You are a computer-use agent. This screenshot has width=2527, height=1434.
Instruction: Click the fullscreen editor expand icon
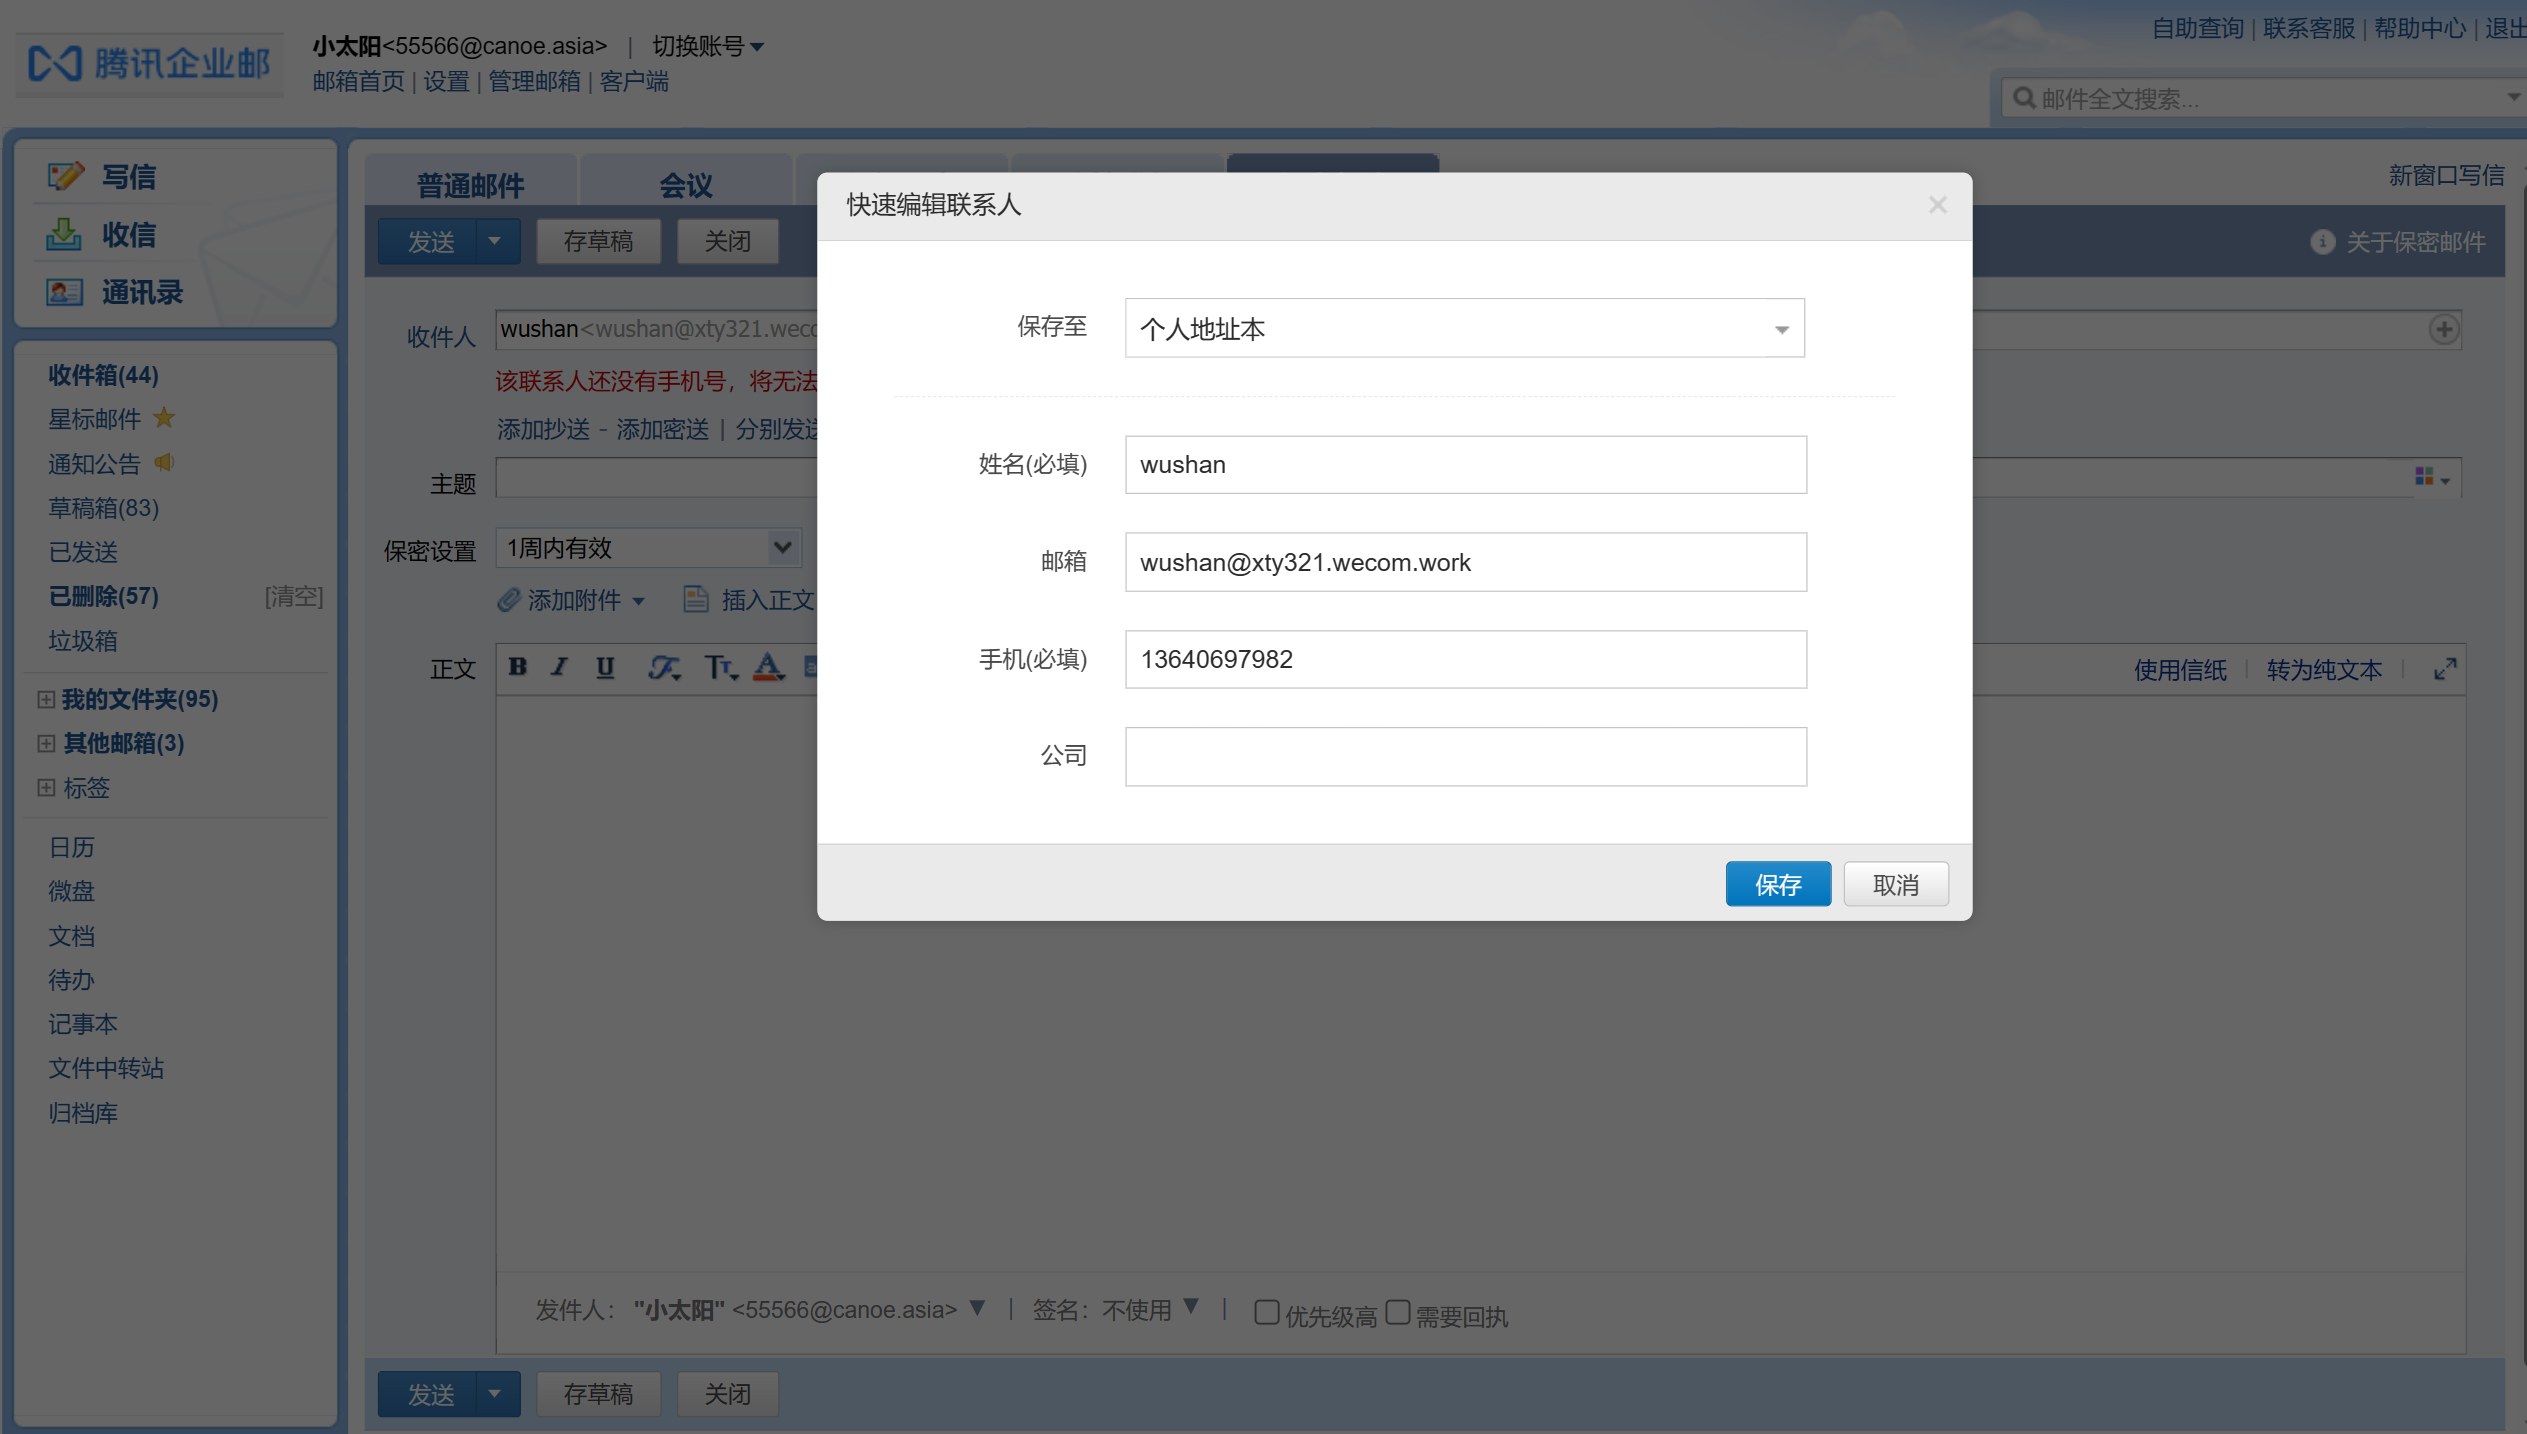pyautogui.click(x=2445, y=669)
